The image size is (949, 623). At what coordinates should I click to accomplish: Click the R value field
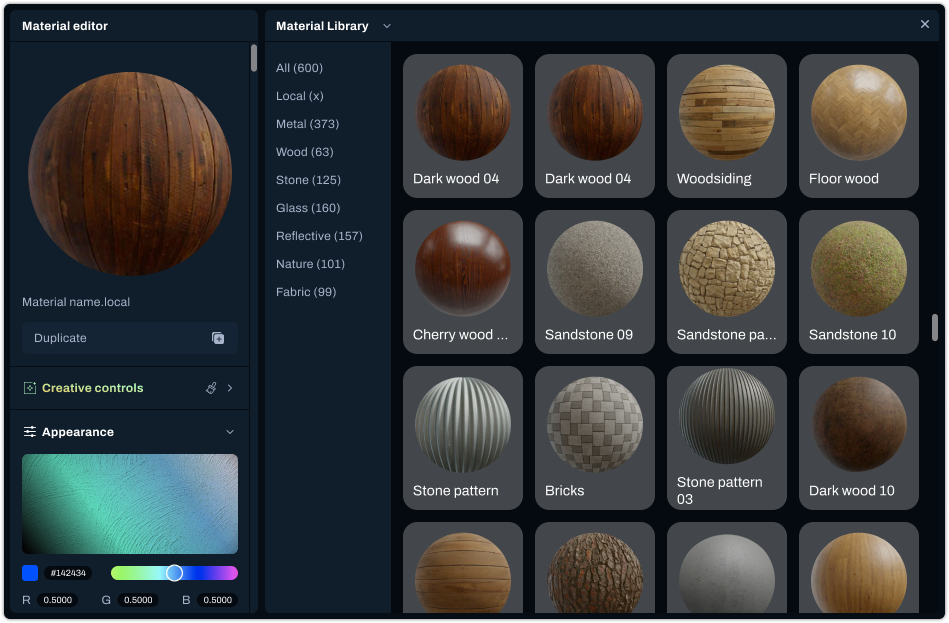tap(57, 600)
